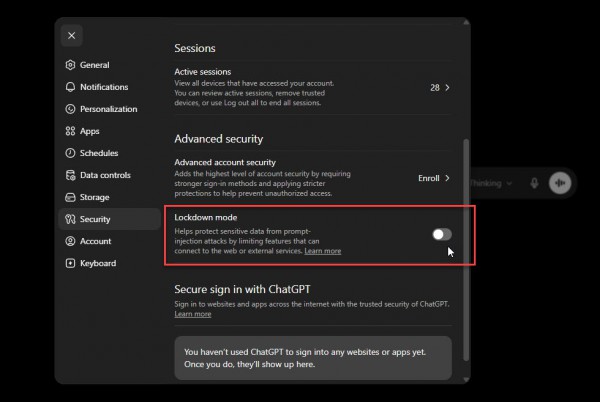600x402 pixels.
Task: Expand Active sessions chevron next to 28
Action: 447,88
